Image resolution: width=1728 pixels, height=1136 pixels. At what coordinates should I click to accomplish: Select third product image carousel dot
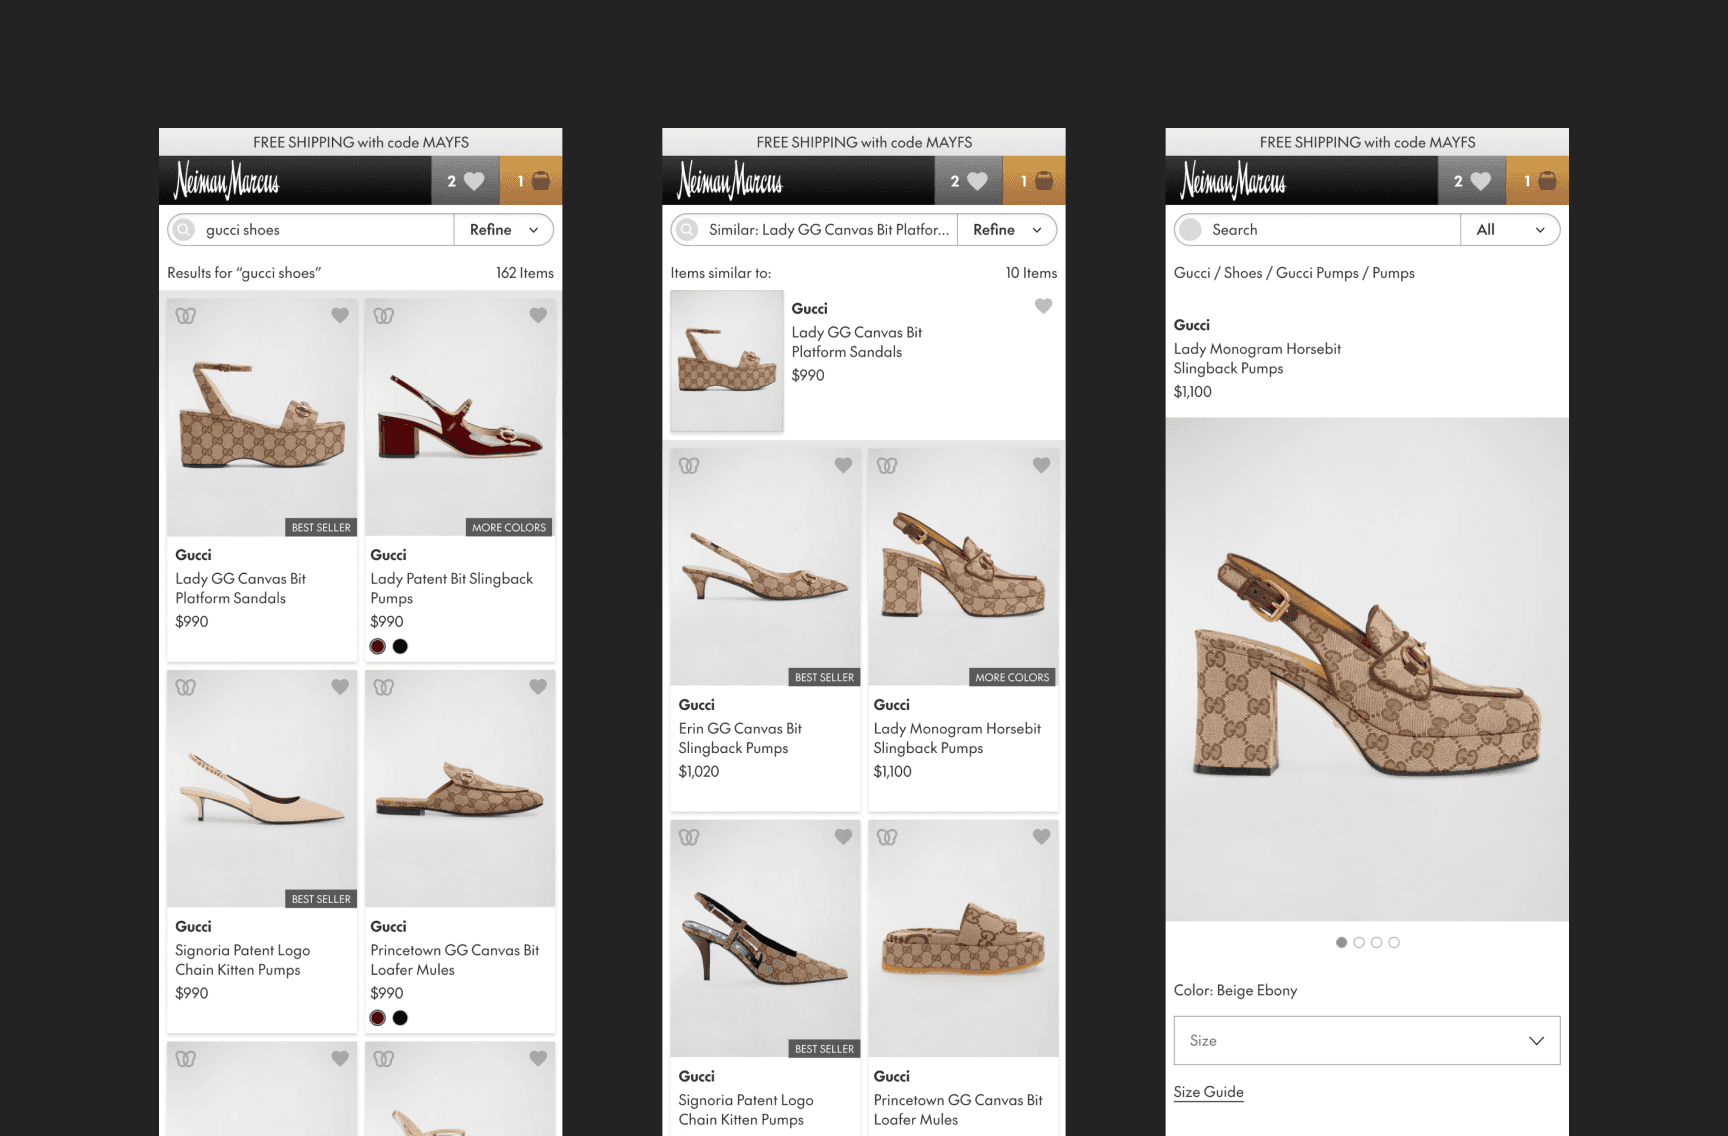point(1377,943)
